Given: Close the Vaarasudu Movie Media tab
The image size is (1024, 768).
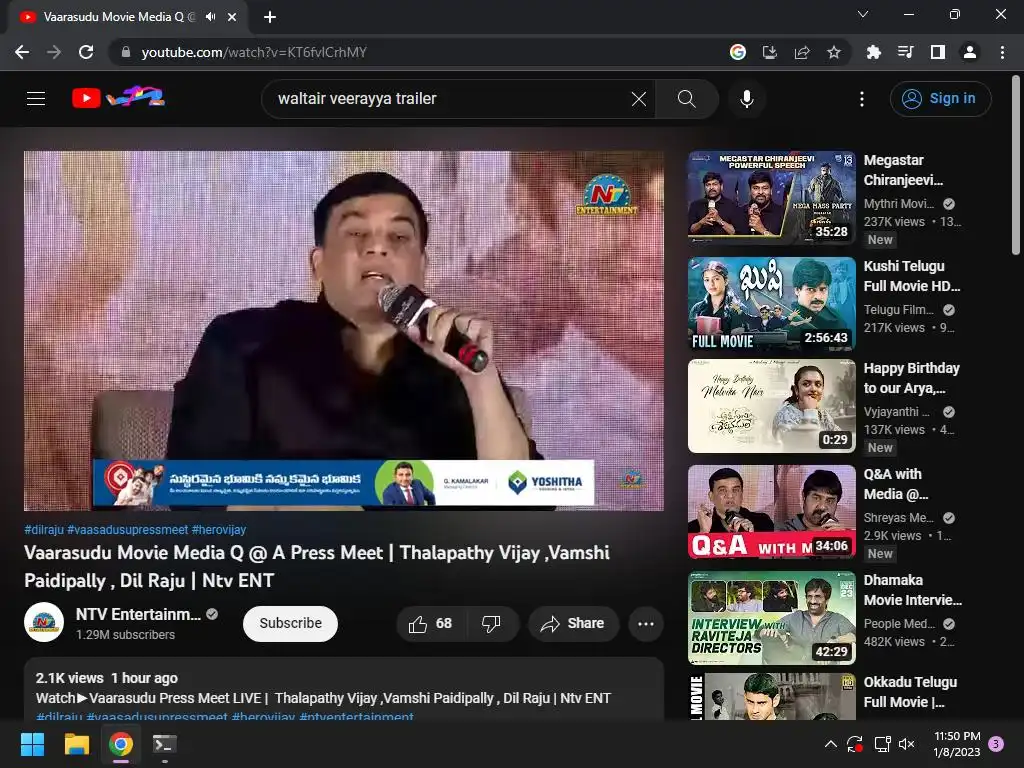Looking at the screenshot, I should click(232, 17).
